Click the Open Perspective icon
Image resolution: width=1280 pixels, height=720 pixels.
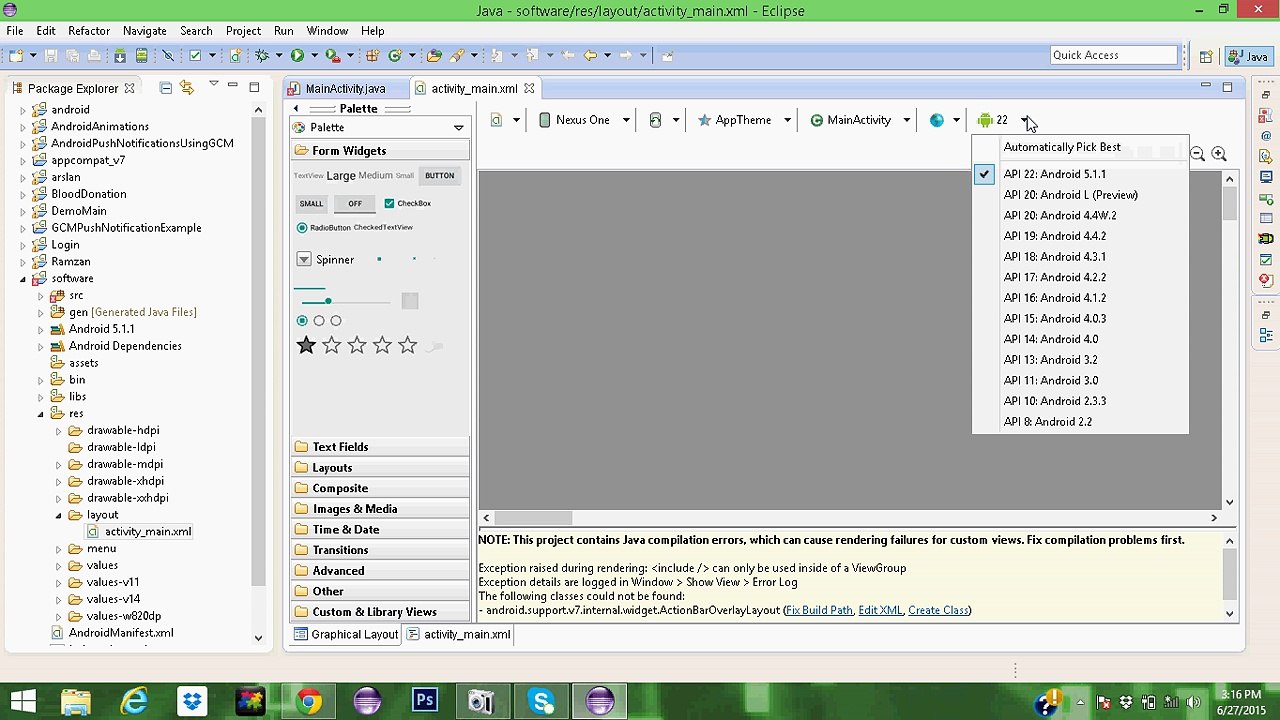point(1206,57)
